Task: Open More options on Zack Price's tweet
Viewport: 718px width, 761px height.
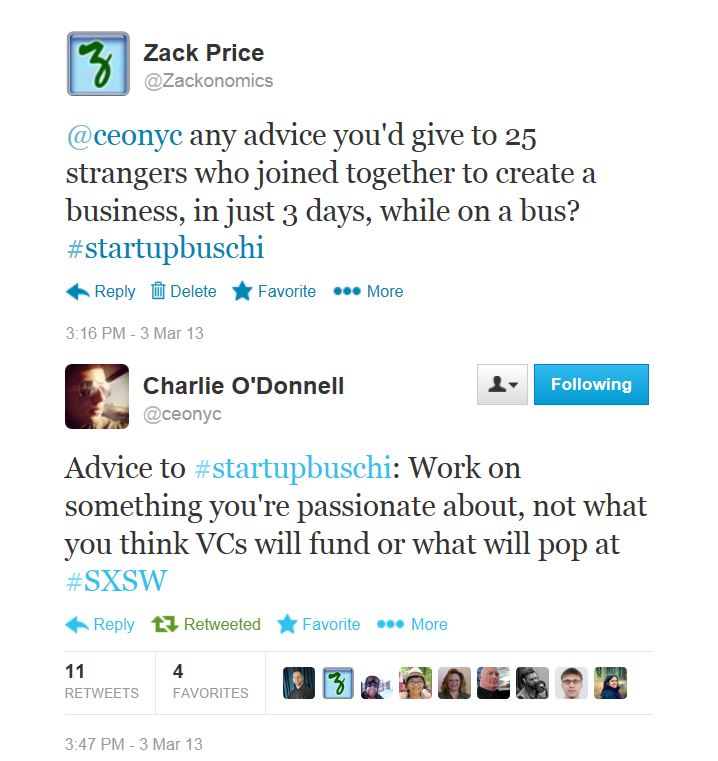Action: coord(368,291)
